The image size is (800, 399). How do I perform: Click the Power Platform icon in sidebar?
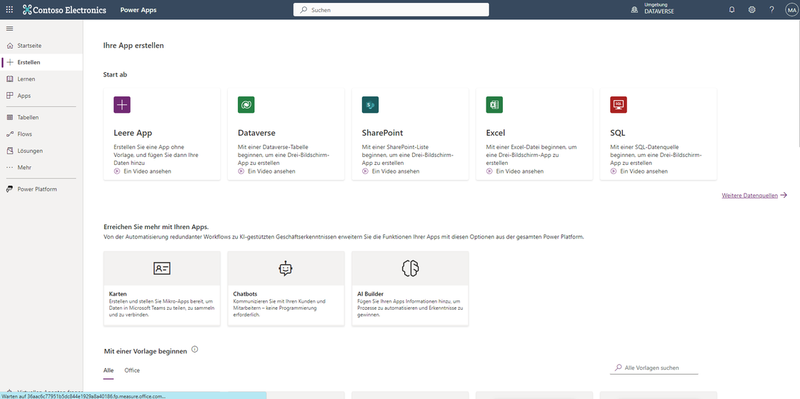tap(10, 189)
